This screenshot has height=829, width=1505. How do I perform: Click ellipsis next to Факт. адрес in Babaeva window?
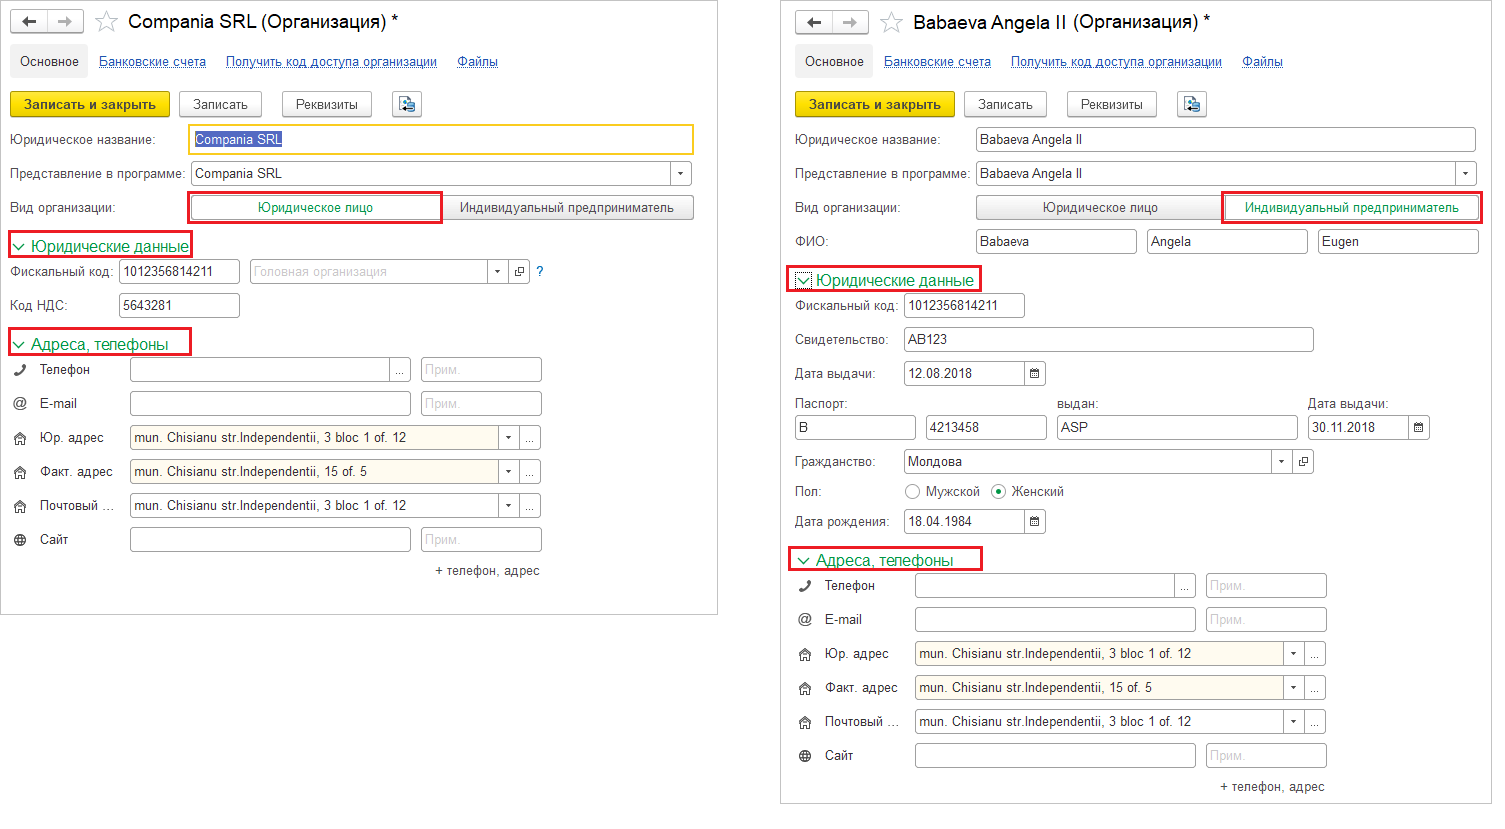(1315, 688)
